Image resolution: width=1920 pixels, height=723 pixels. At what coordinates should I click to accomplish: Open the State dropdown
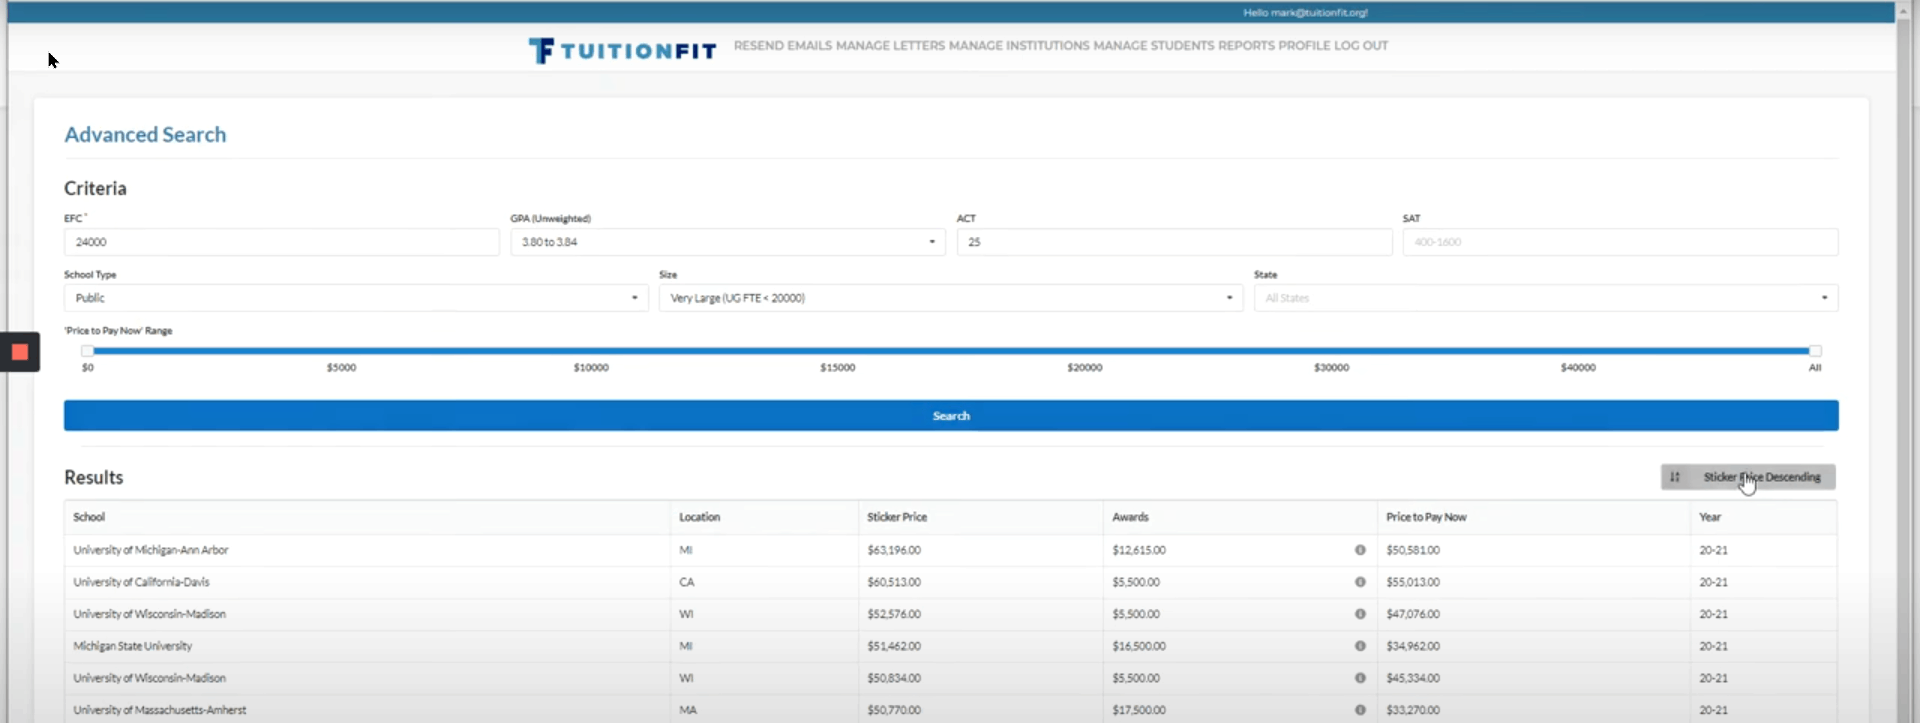pyautogui.click(x=1546, y=298)
